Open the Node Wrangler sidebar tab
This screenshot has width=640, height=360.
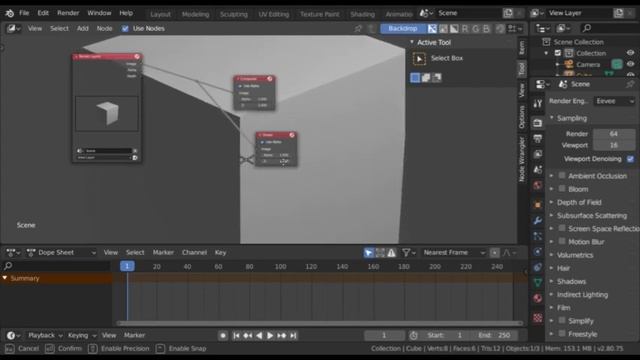tap(522, 159)
